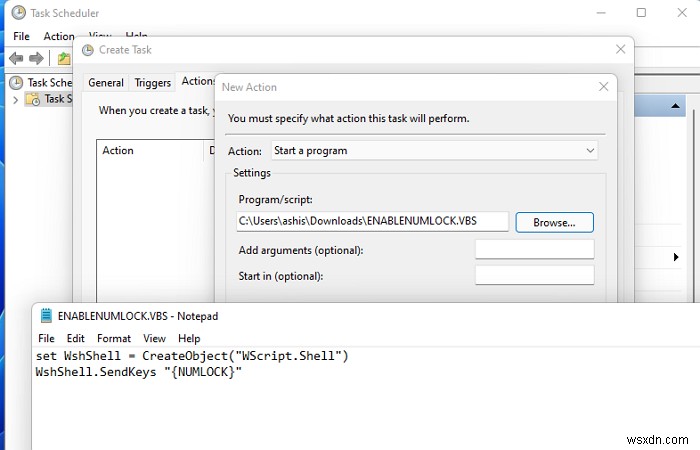The width and height of the screenshot is (700, 450).
Task: Click the Task Scheduler clock icon in tree
Action: [17, 83]
